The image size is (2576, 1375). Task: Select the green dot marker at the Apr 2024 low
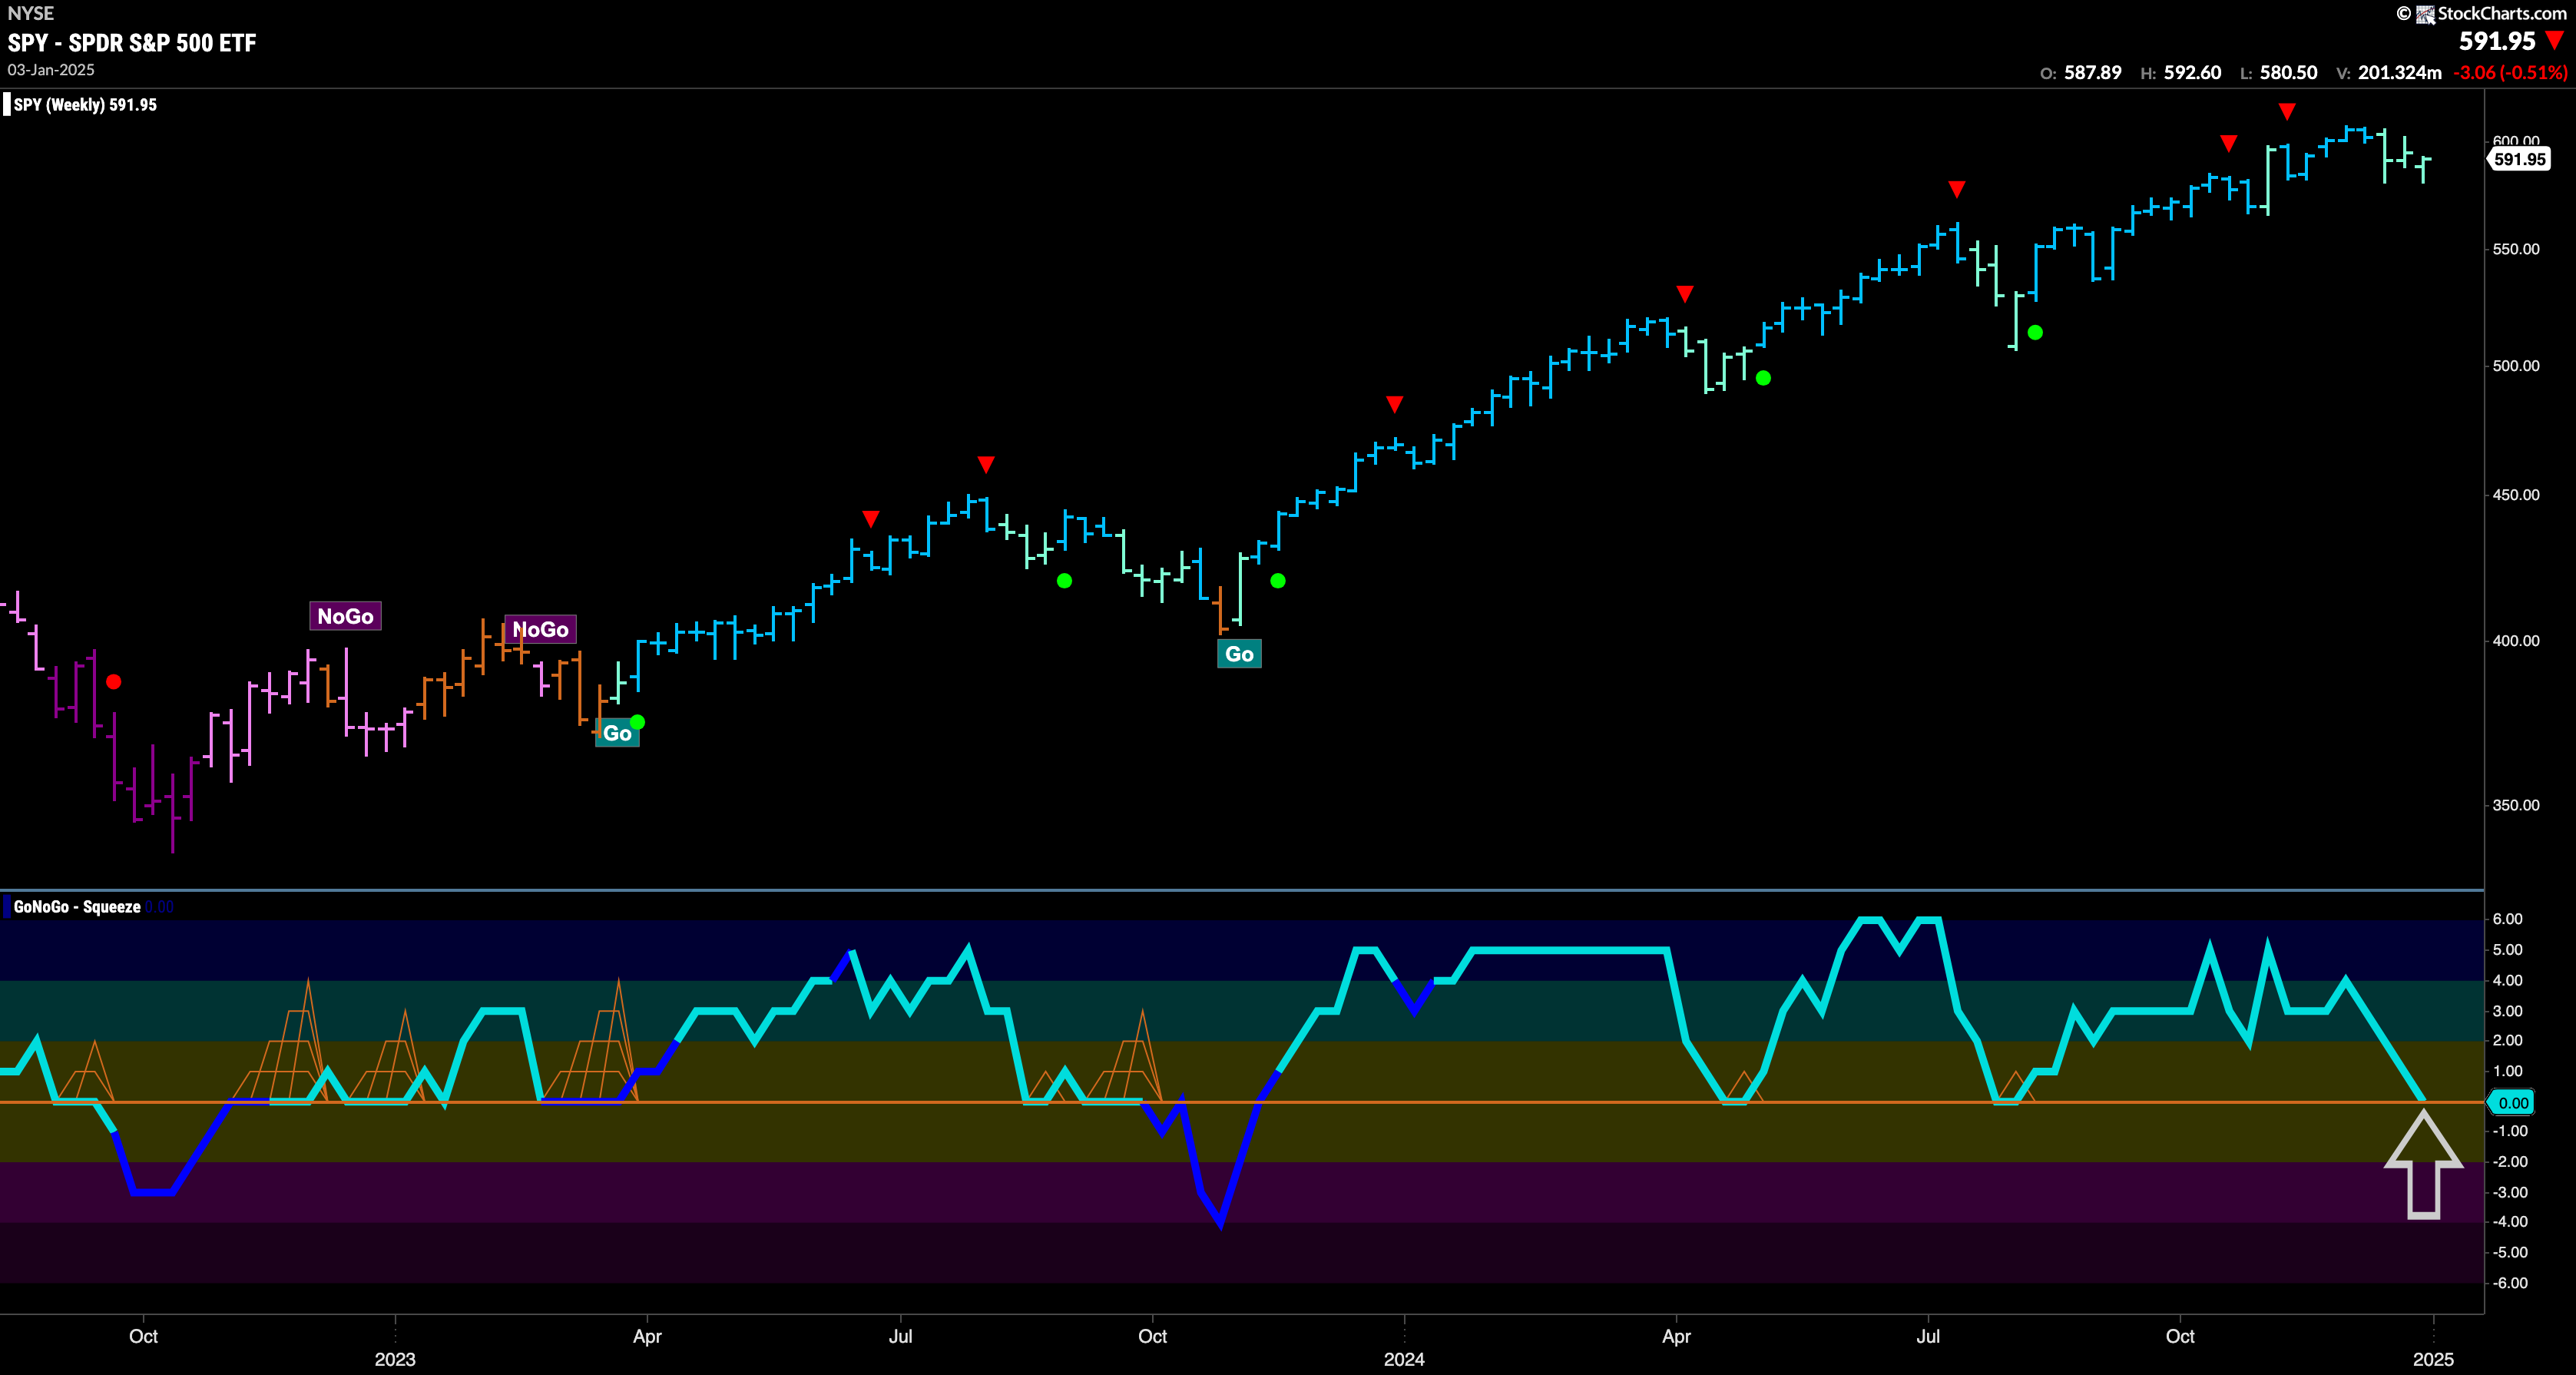tap(1763, 378)
